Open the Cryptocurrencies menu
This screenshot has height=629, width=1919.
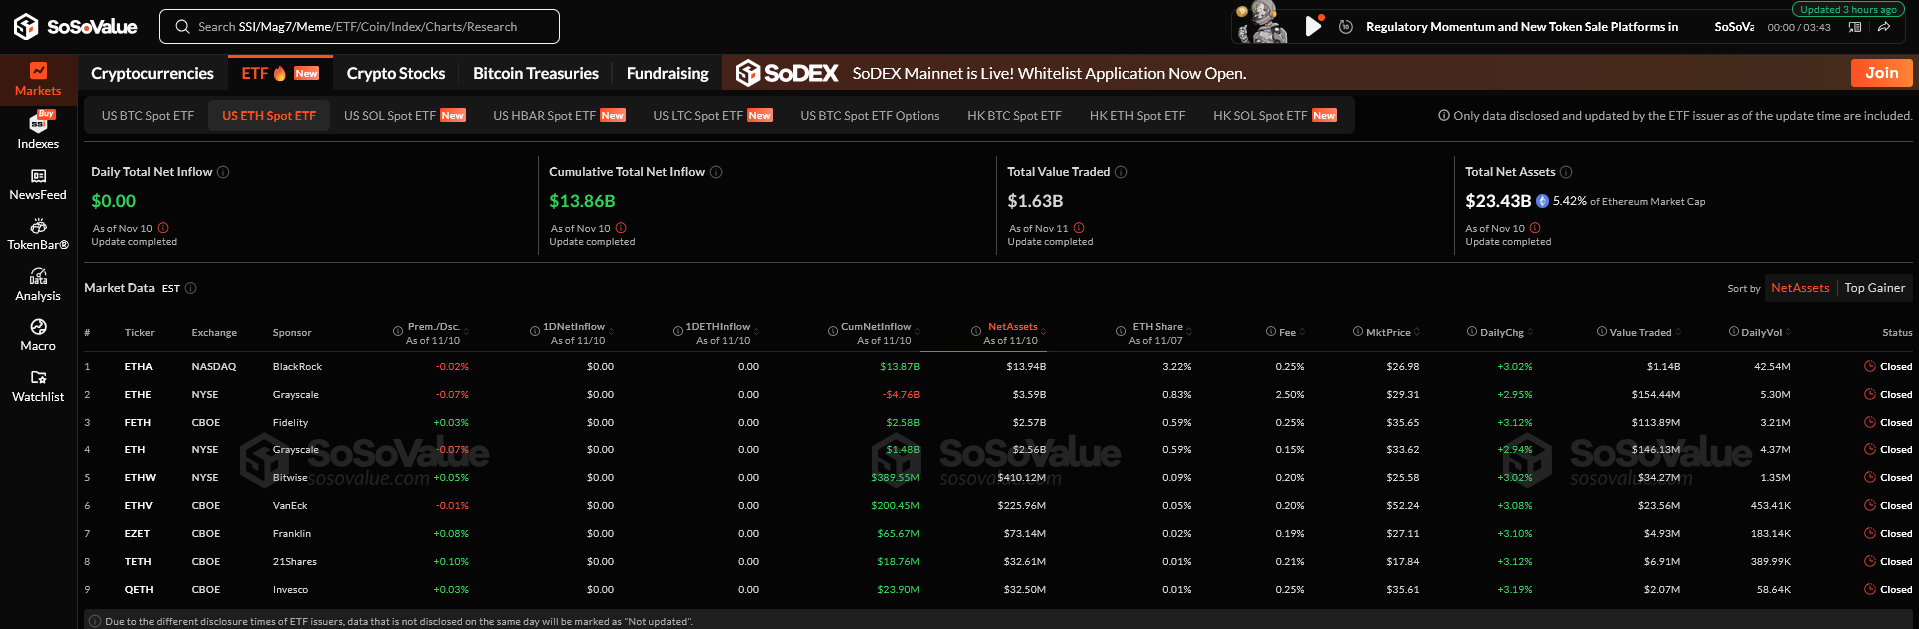pos(152,73)
